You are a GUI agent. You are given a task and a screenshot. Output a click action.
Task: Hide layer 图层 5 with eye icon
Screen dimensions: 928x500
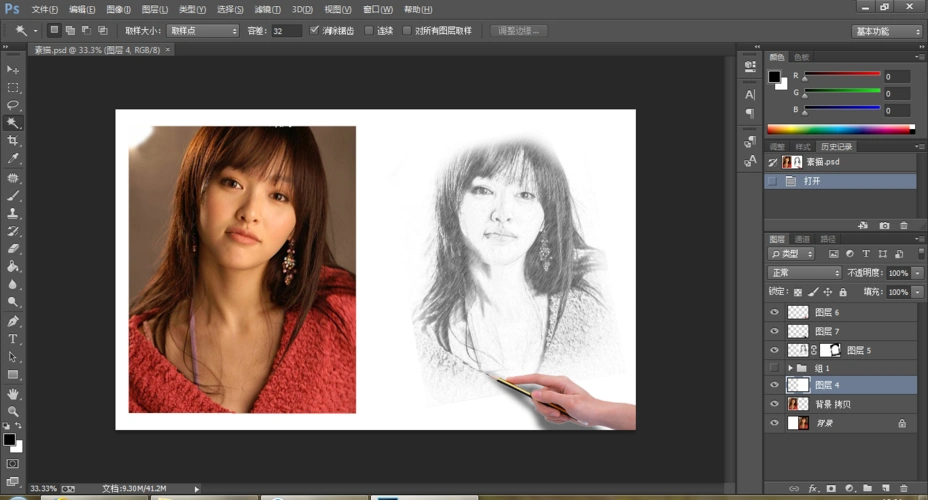tap(774, 350)
